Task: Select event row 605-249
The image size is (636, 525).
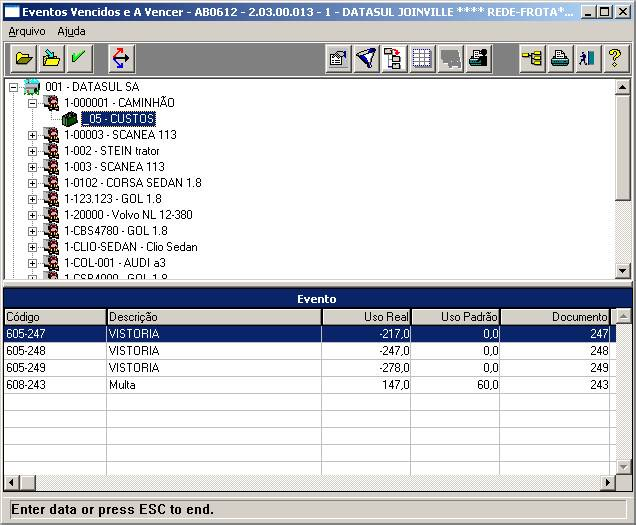Action: pos(309,368)
